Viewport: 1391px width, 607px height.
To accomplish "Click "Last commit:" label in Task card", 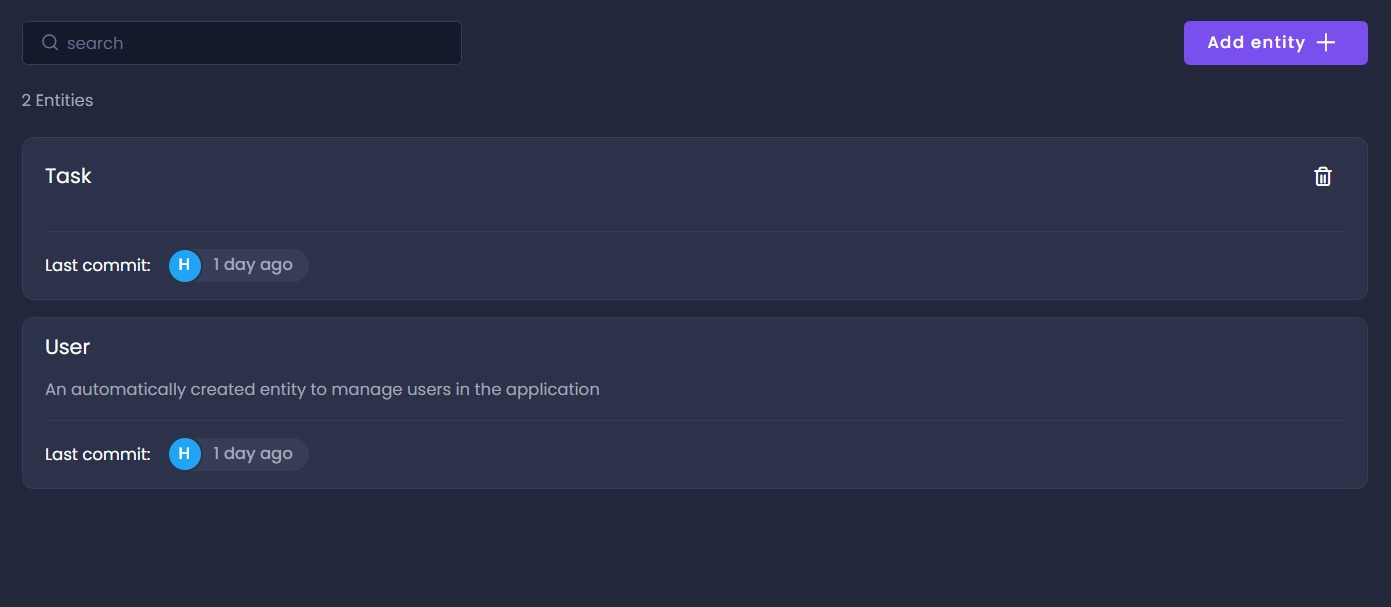I will click(x=98, y=265).
